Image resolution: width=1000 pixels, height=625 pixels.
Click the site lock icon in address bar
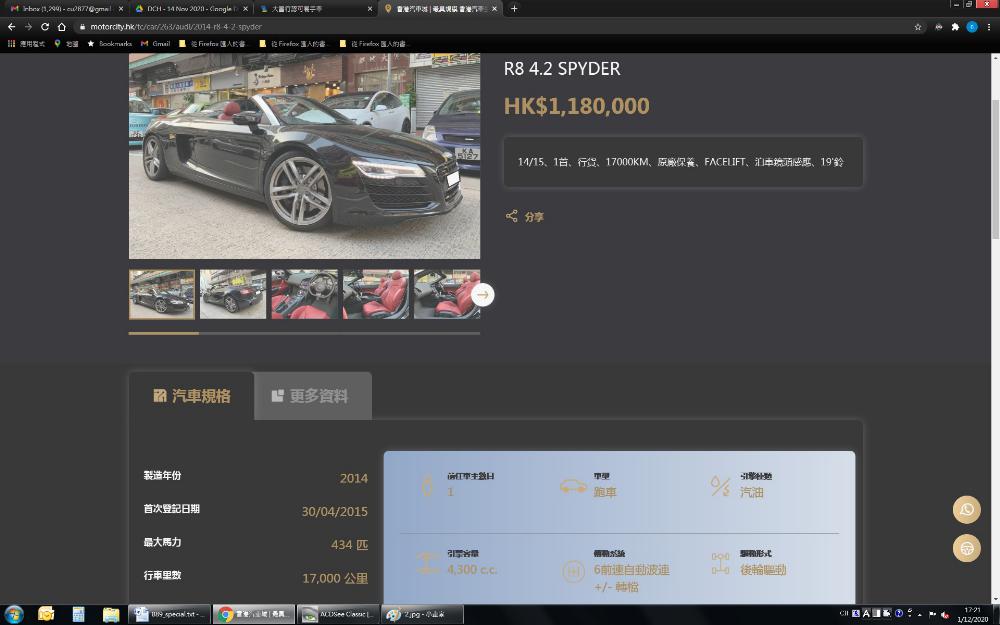click(82, 27)
